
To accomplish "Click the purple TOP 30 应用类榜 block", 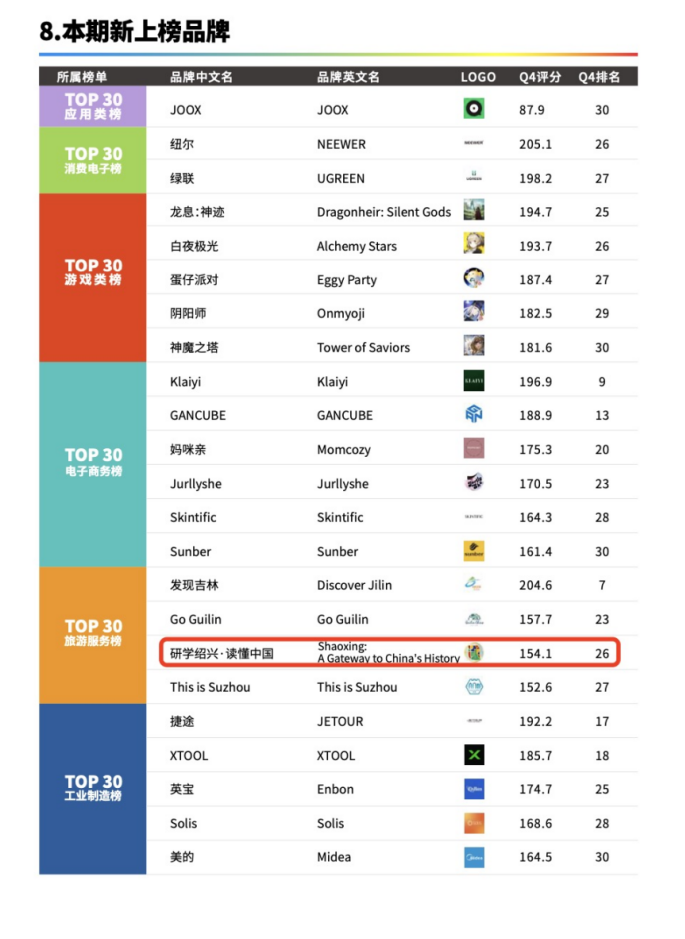I will [93, 106].
